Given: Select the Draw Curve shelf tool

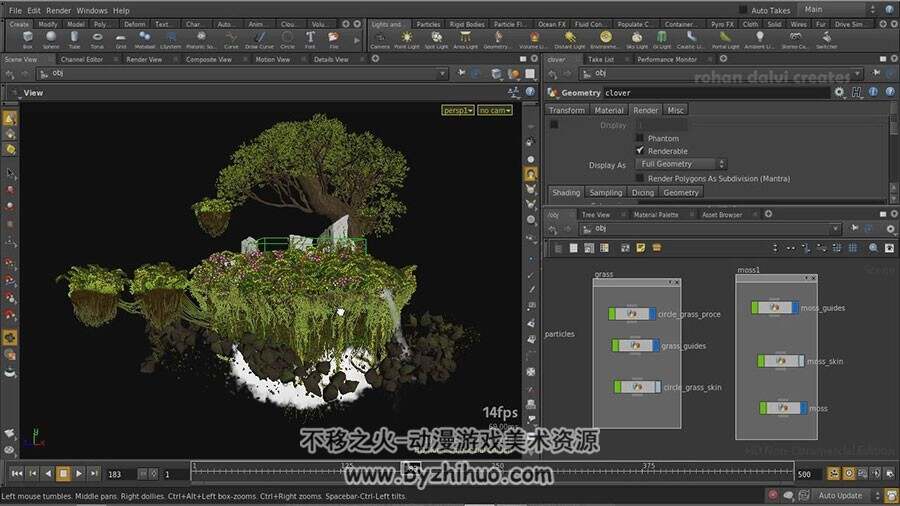Looking at the screenshot, I should (259, 40).
